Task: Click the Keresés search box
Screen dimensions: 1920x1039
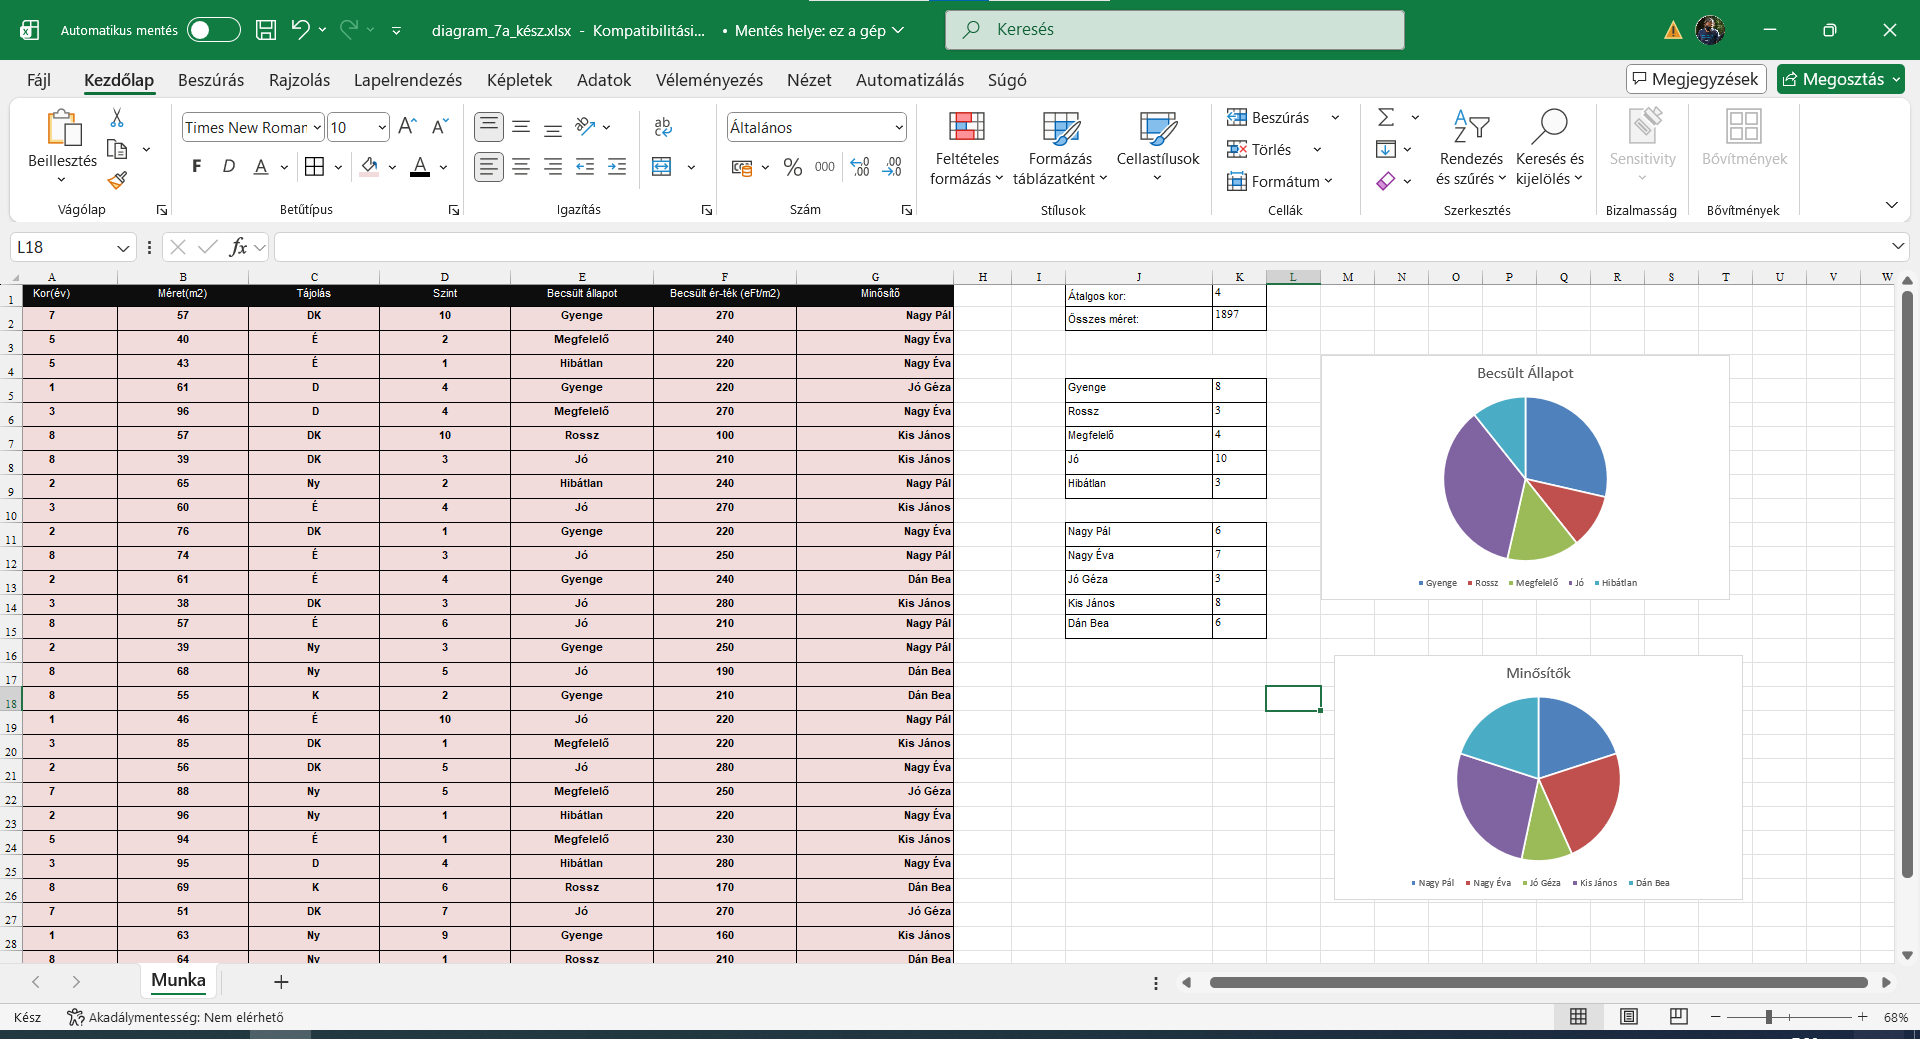Action: tap(1174, 30)
